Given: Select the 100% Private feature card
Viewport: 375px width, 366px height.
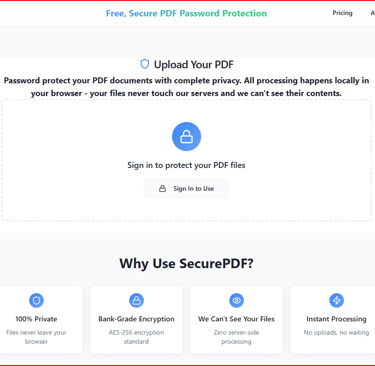Looking at the screenshot, I should pyautogui.click(x=39, y=319).
